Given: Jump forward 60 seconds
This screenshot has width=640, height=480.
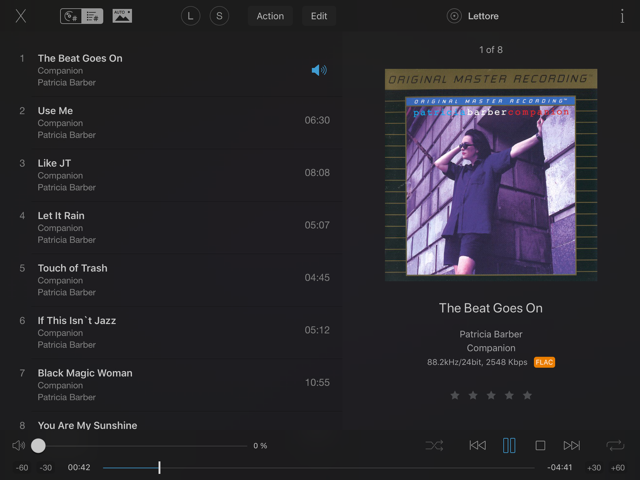Looking at the screenshot, I should [x=618, y=468].
